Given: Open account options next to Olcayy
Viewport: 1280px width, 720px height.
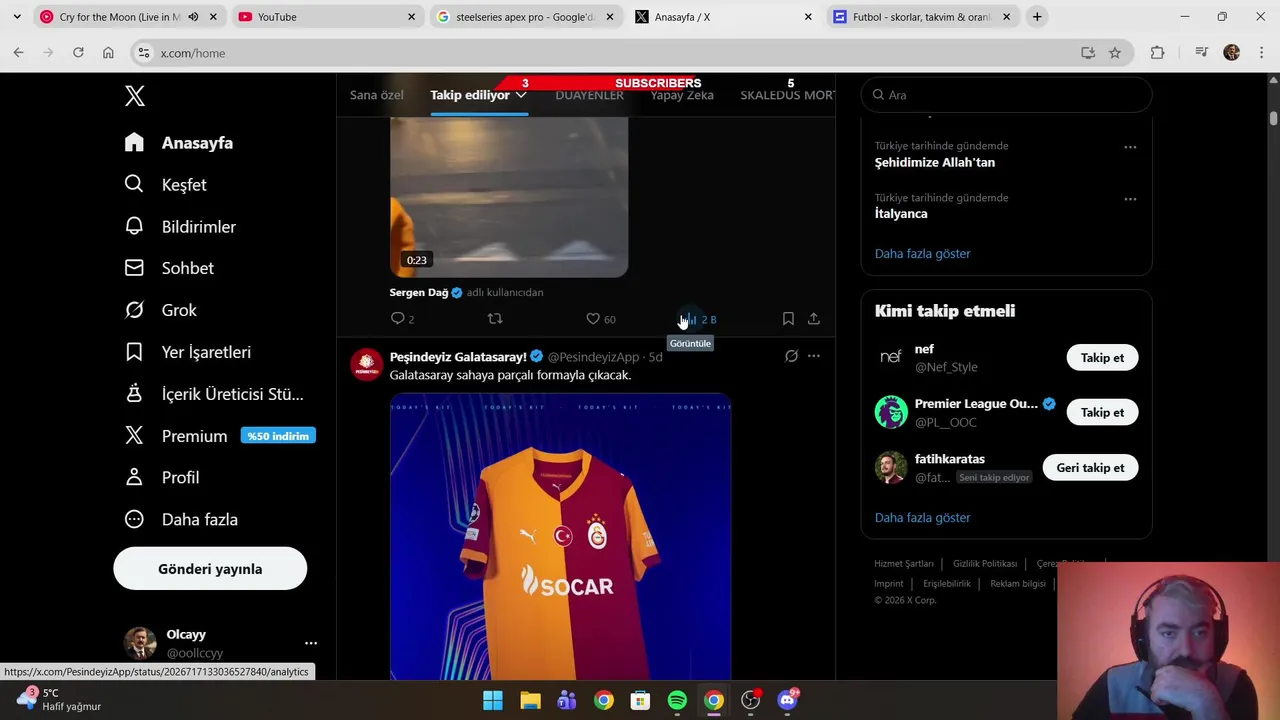Looking at the screenshot, I should (311, 643).
